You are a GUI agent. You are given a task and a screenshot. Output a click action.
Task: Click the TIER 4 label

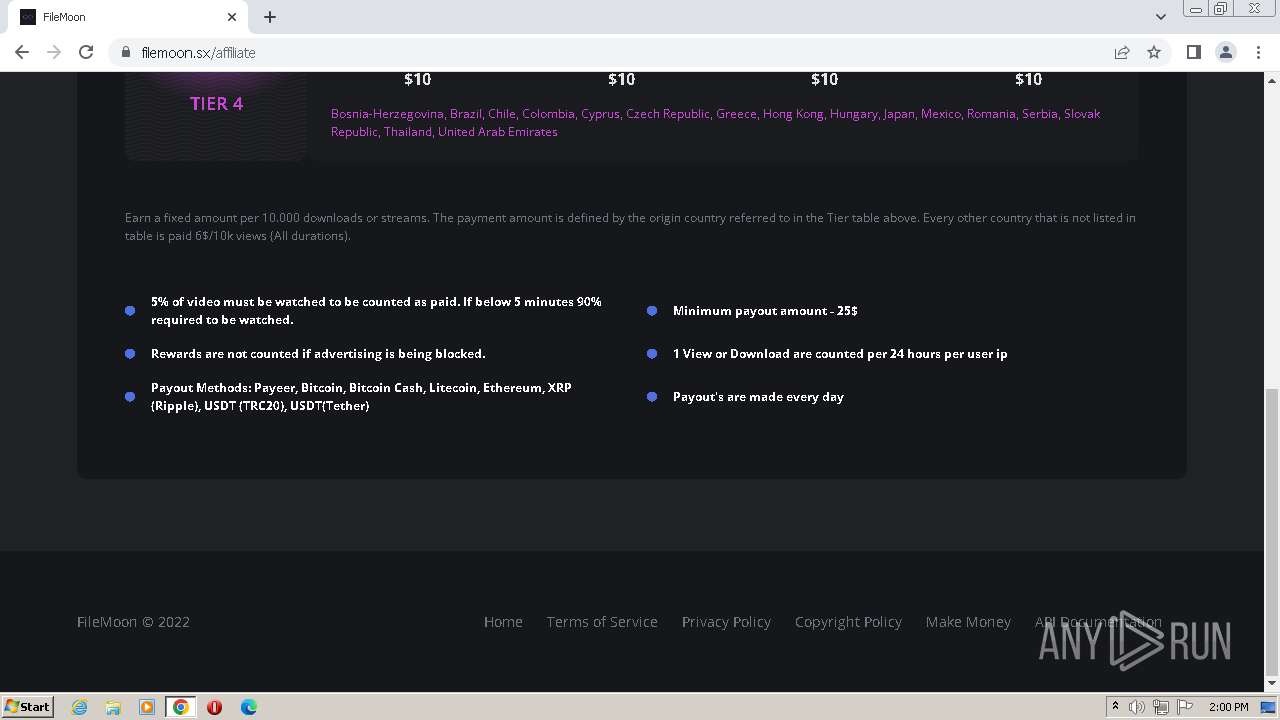point(217,104)
